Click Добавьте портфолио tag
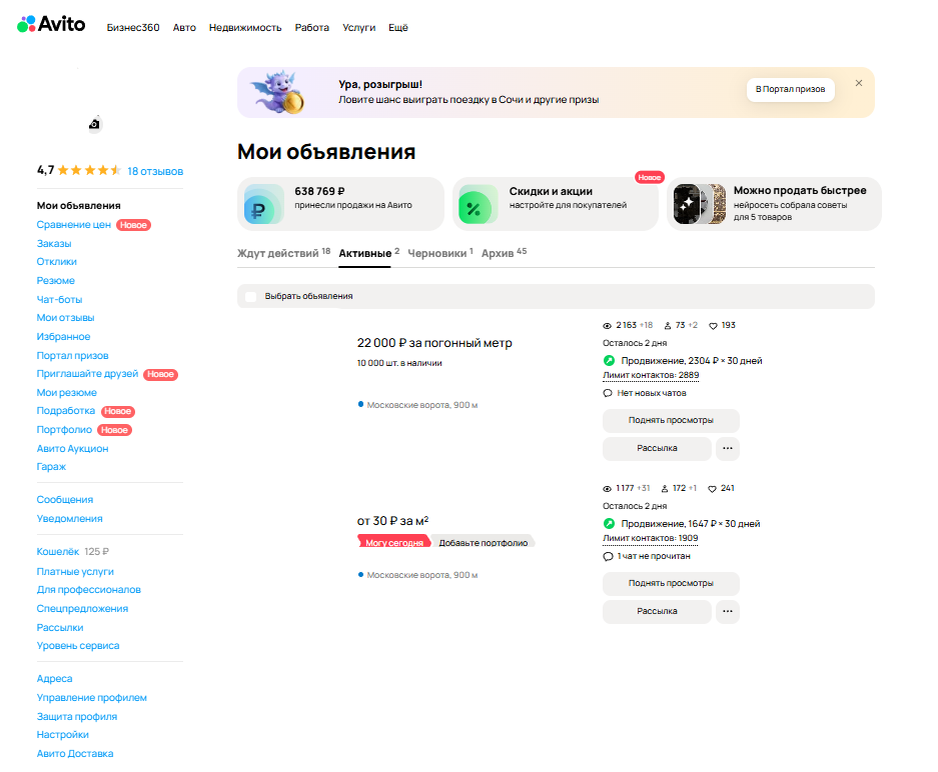 (x=483, y=542)
